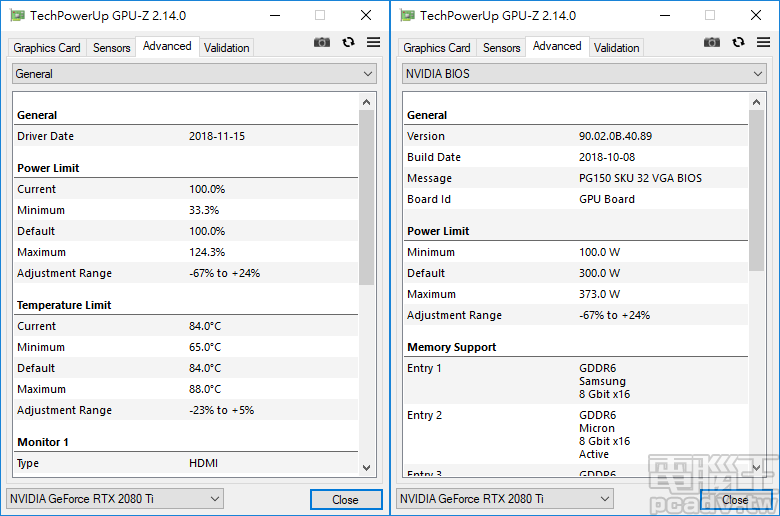This screenshot has height=516, width=780.
Task: Close left GPU-Z window via title bar X
Action: tap(366, 15)
